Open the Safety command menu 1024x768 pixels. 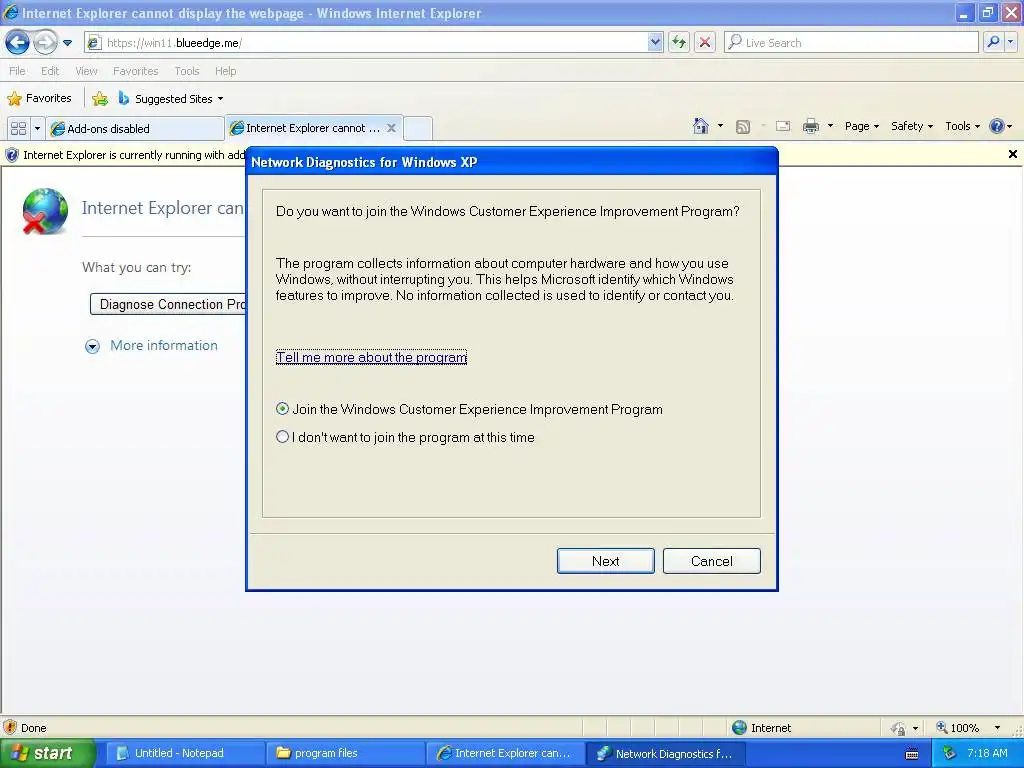(912, 126)
